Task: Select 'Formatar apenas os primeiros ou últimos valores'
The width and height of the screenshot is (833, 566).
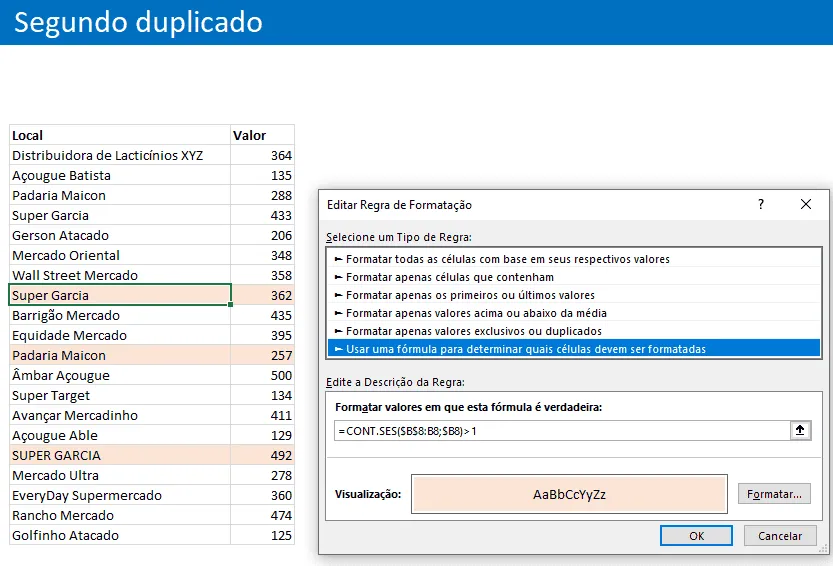Action: tap(574, 295)
